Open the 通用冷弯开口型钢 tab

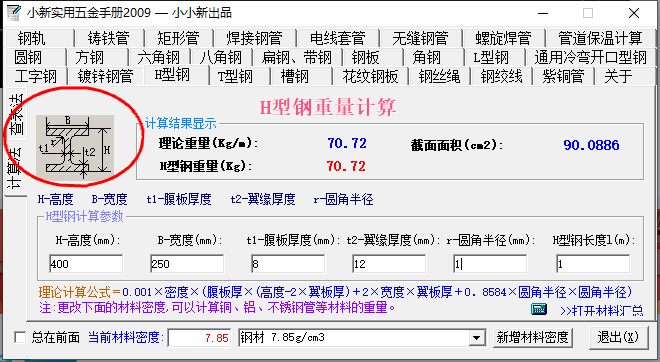point(591,57)
